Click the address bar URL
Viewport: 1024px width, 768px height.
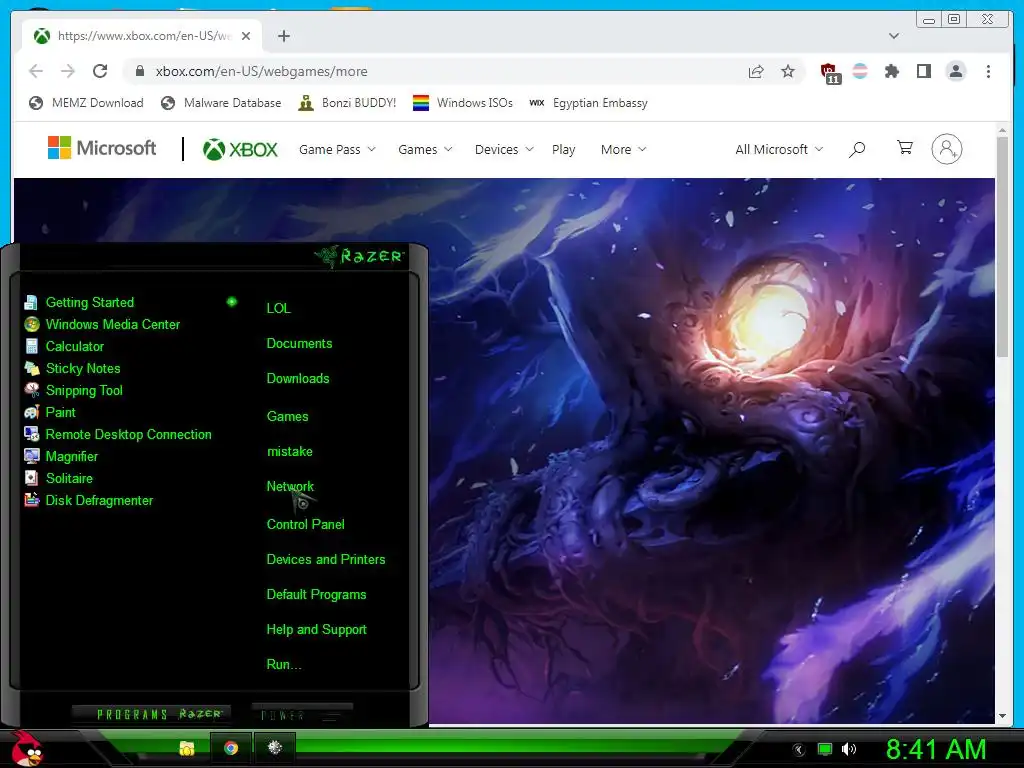(261, 71)
